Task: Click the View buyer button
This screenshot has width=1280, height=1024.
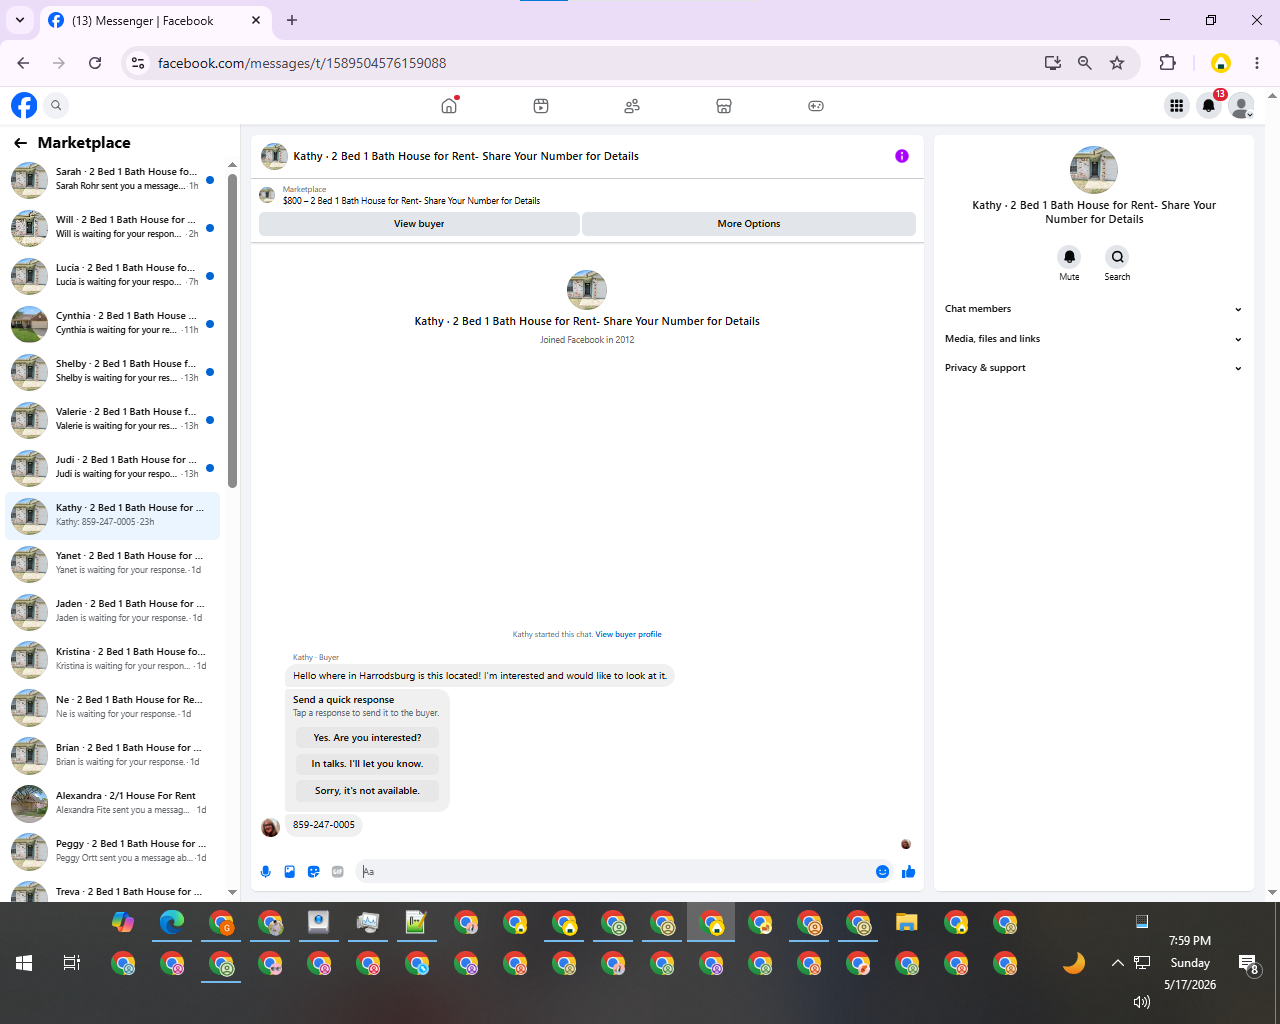Action: click(x=419, y=224)
